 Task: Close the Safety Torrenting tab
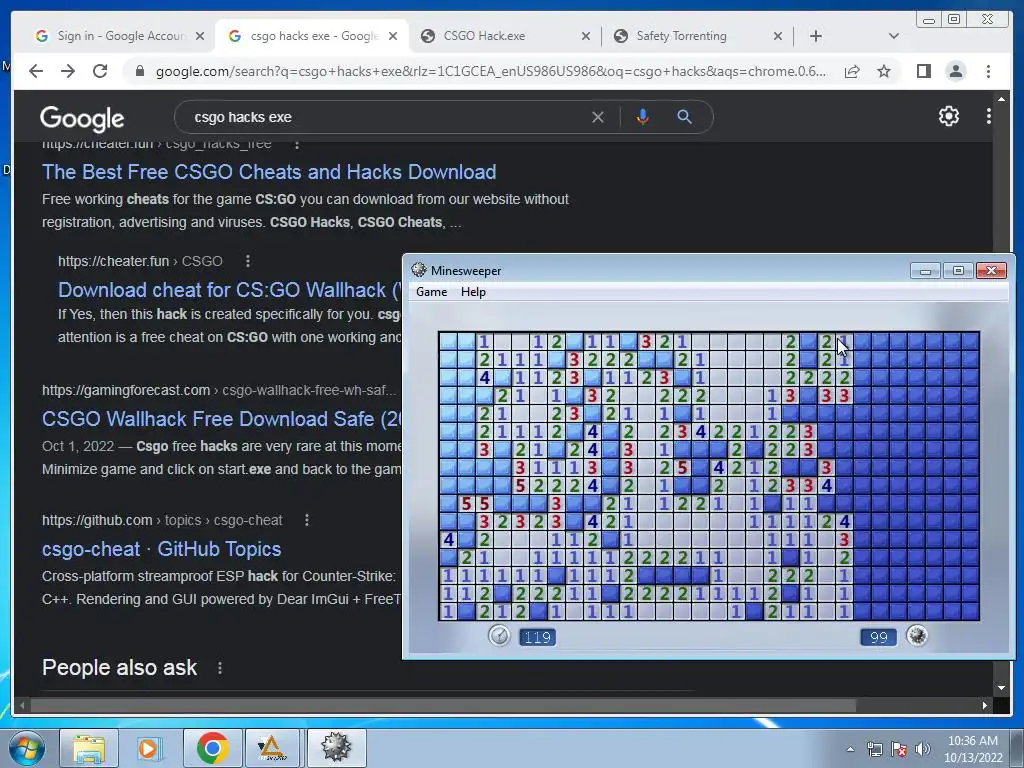[x=777, y=36]
